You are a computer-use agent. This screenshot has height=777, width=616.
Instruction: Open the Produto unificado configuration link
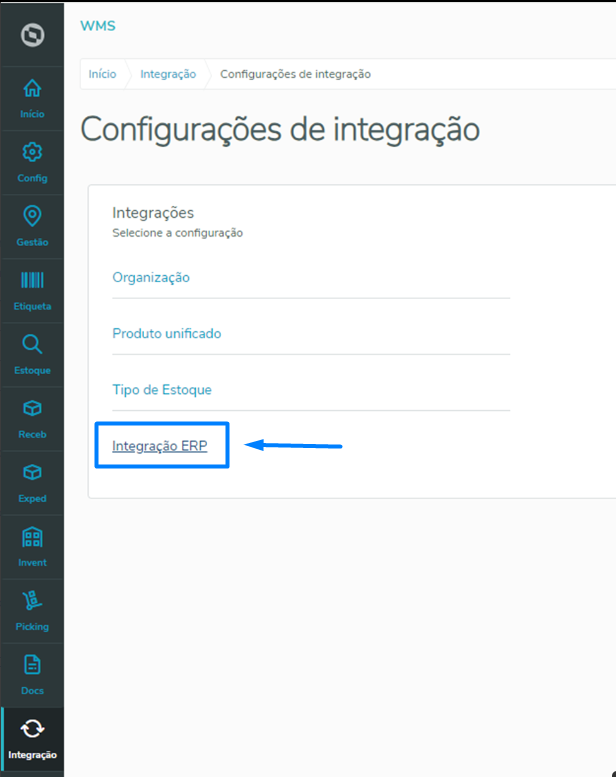(x=167, y=333)
